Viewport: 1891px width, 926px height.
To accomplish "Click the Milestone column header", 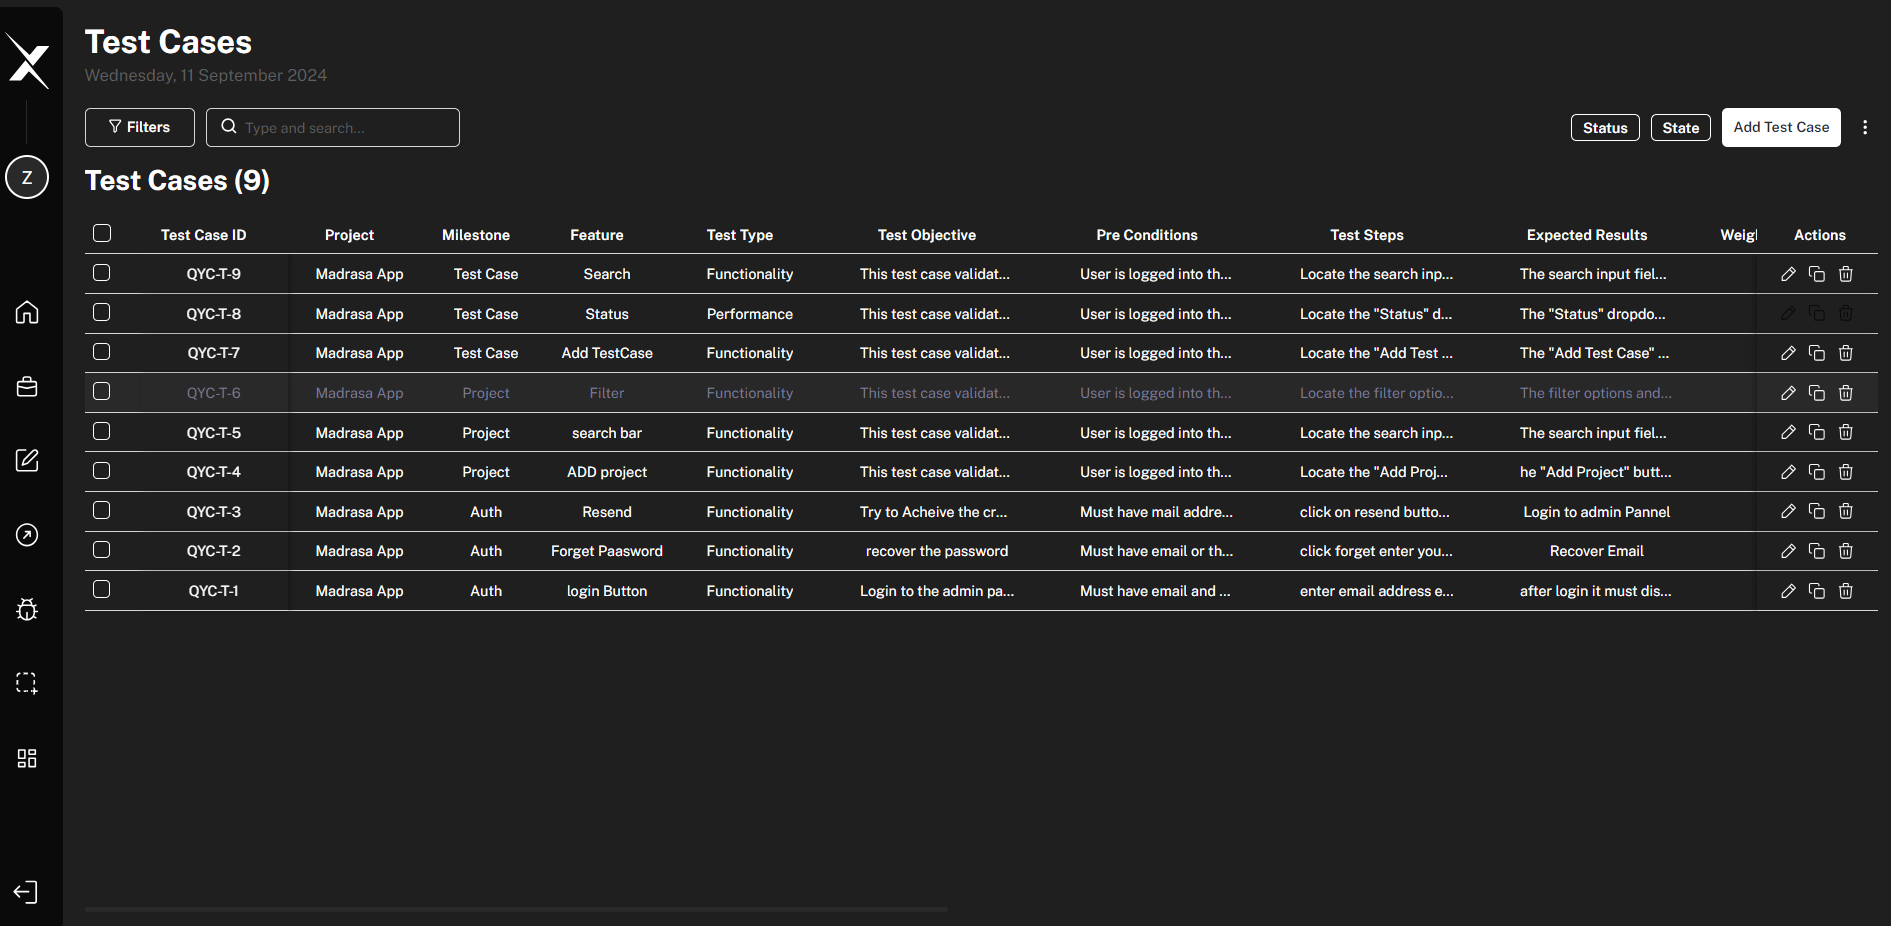I will 476,235.
